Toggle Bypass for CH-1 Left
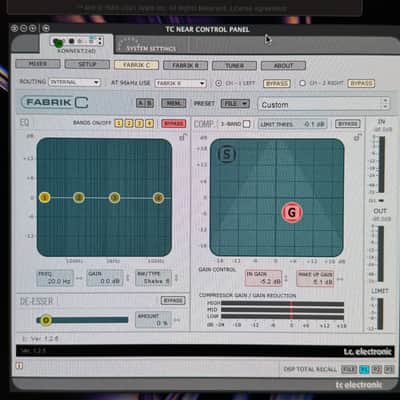 pyautogui.click(x=277, y=83)
